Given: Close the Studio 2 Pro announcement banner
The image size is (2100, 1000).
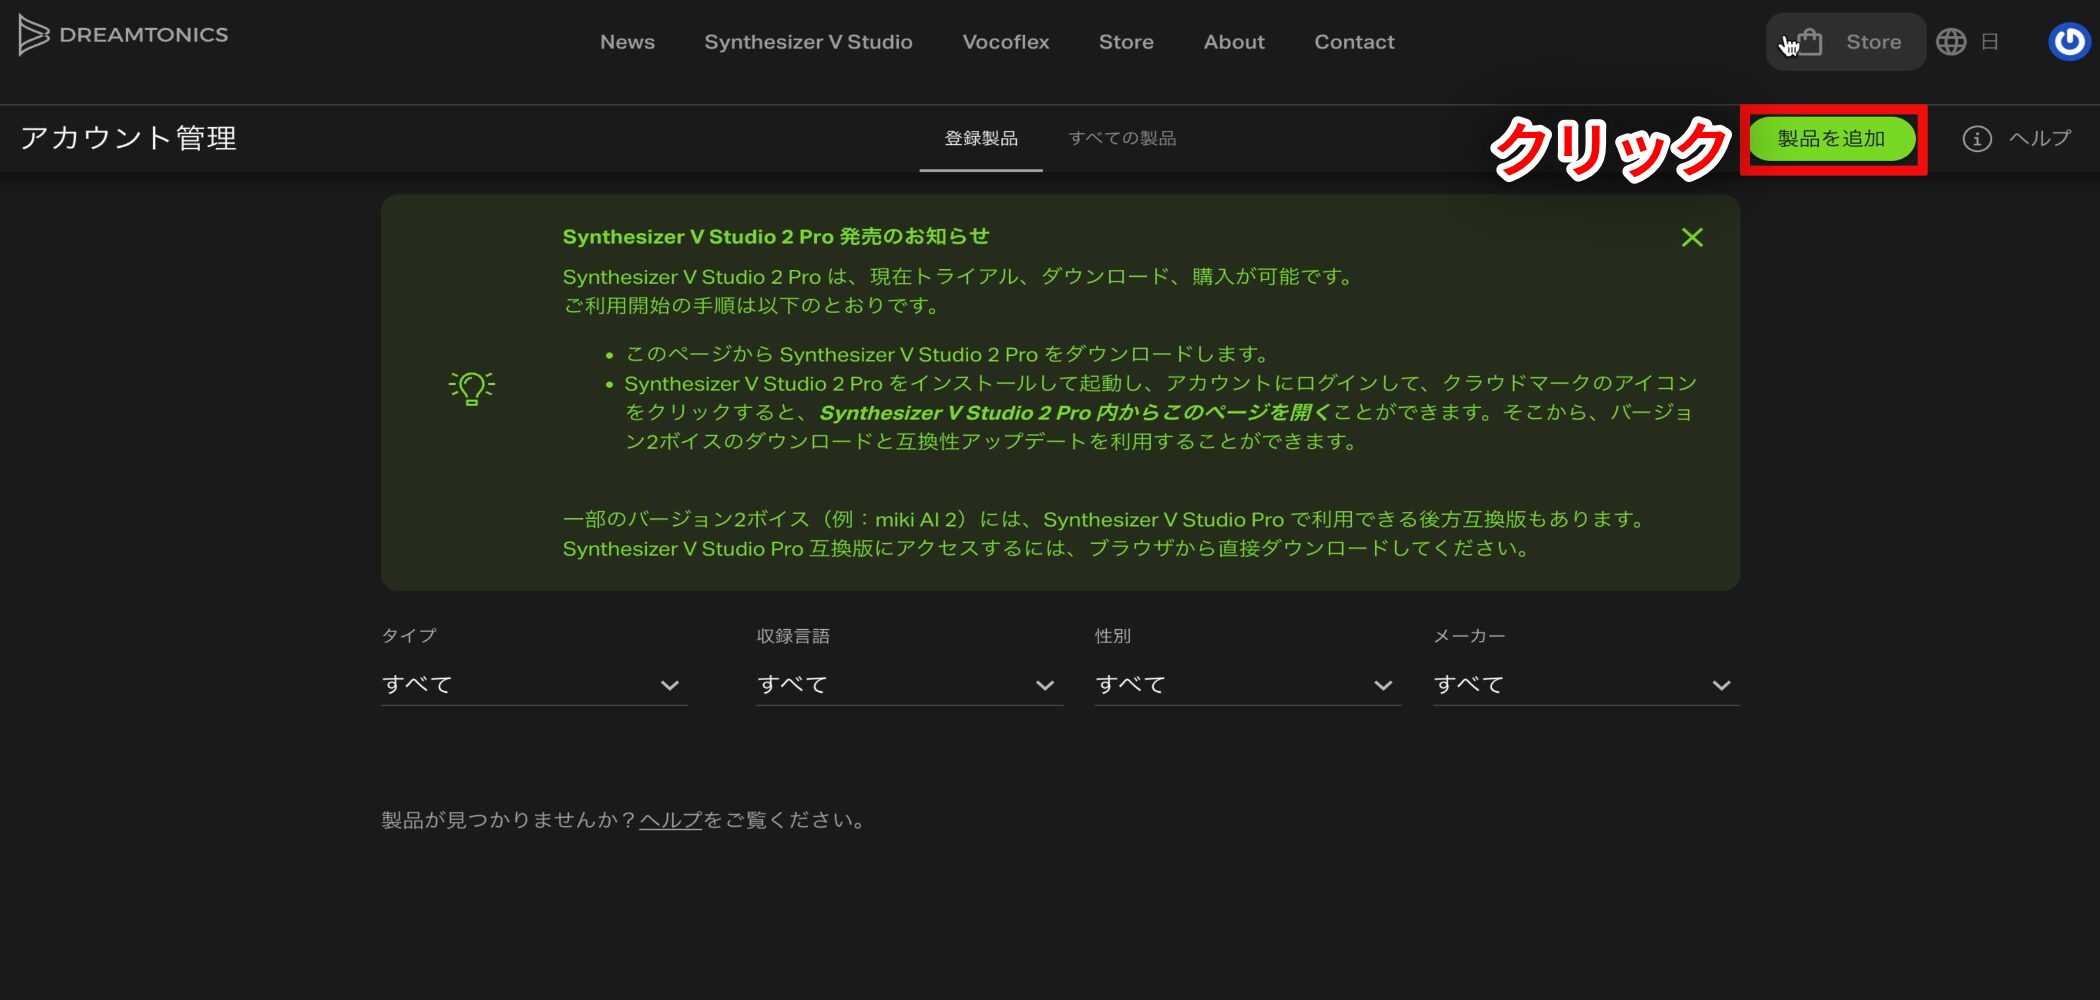Looking at the screenshot, I should (1692, 237).
